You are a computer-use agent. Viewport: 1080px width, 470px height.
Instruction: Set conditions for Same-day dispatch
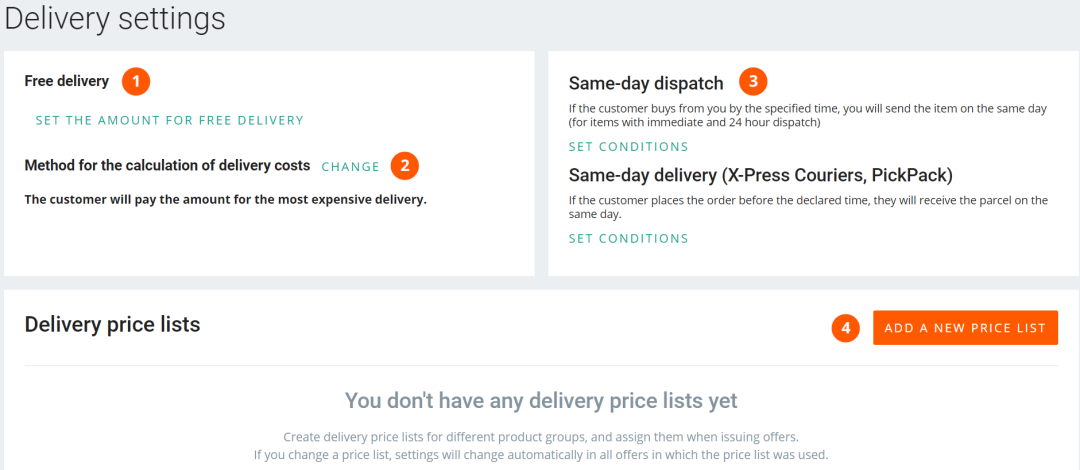(x=628, y=147)
